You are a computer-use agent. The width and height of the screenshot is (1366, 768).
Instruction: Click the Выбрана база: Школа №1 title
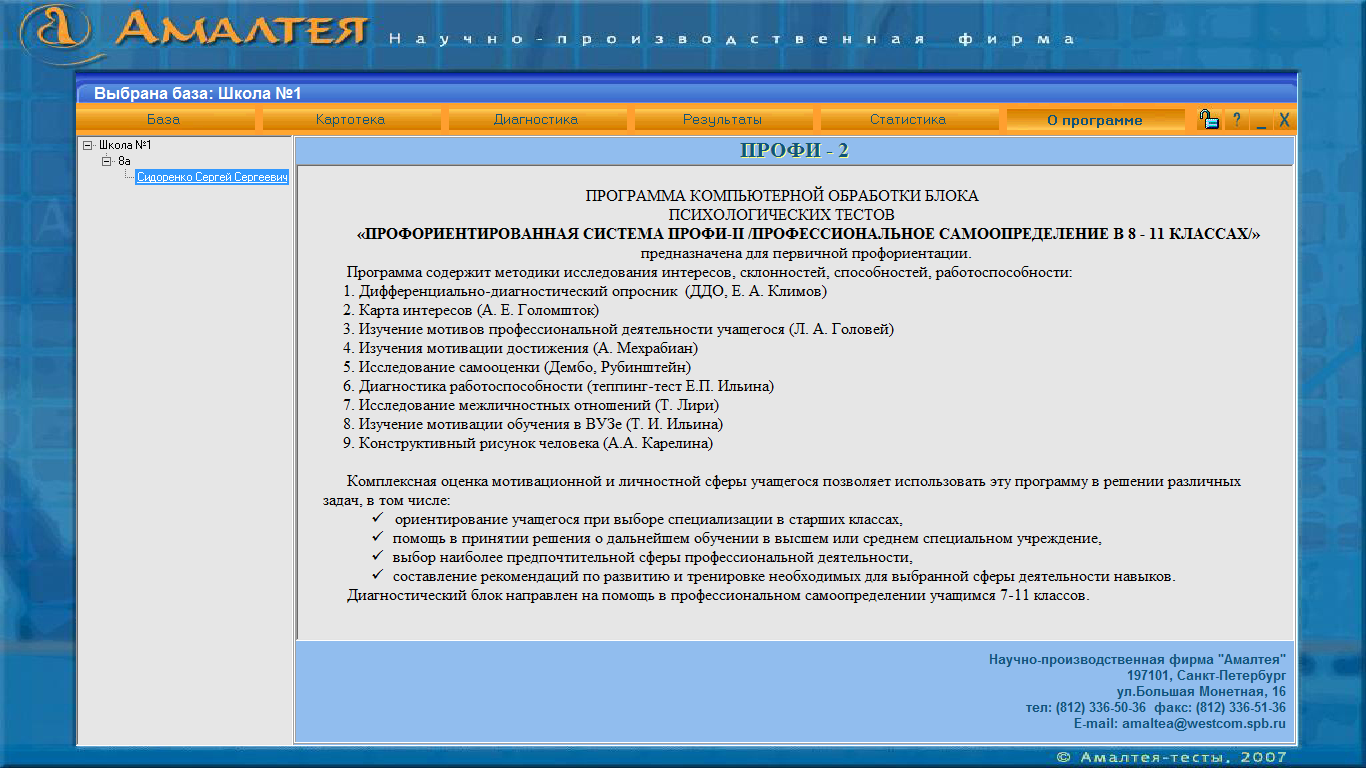(x=198, y=94)
